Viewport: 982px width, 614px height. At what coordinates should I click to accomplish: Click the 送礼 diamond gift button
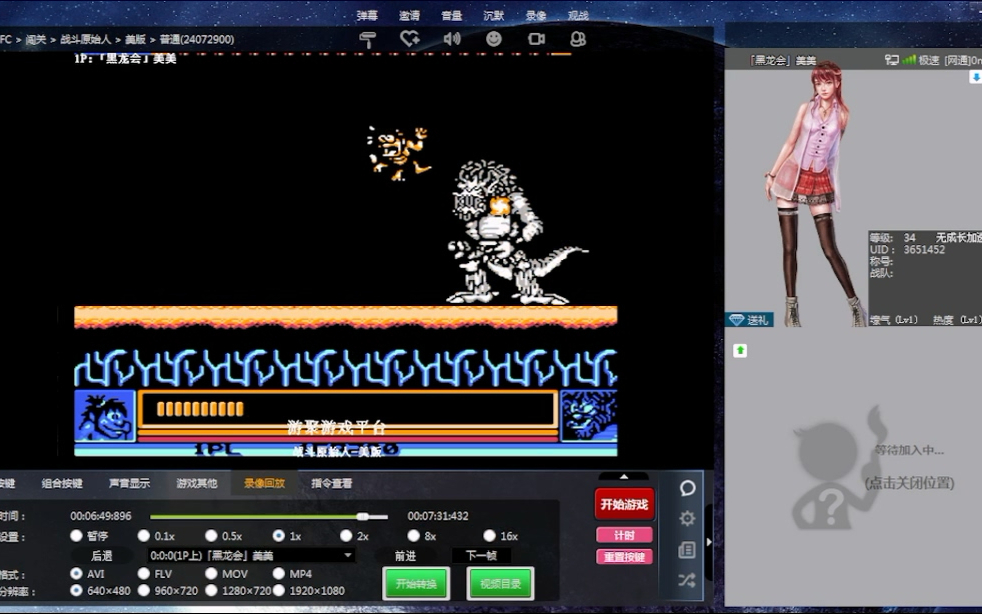[749, 320]
